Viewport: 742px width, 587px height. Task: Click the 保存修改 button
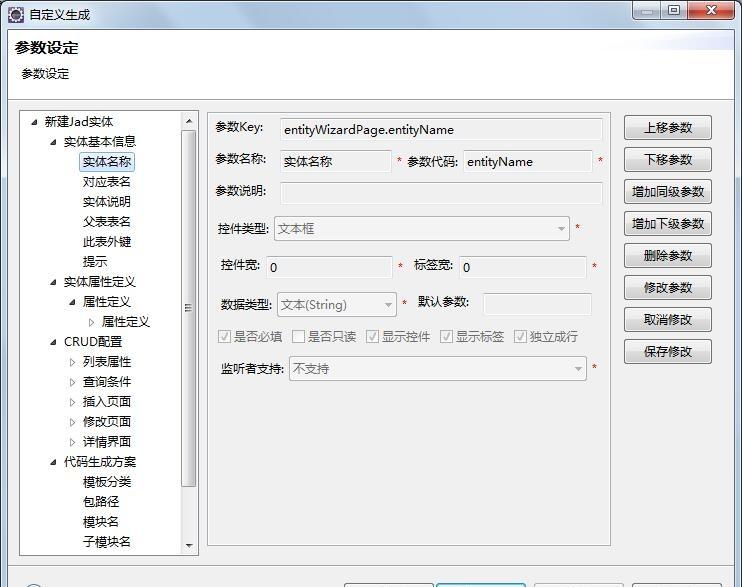pyautogui.click(x=668, y=351)
